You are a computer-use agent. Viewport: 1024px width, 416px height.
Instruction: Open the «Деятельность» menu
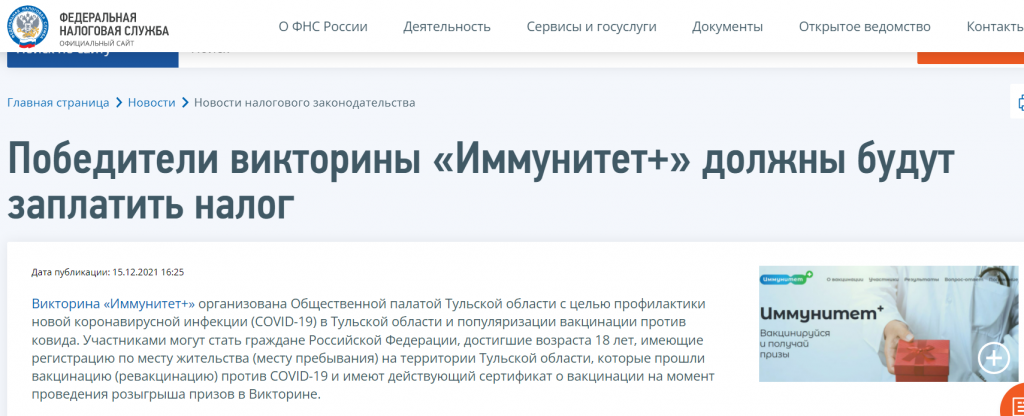point(447,27)
